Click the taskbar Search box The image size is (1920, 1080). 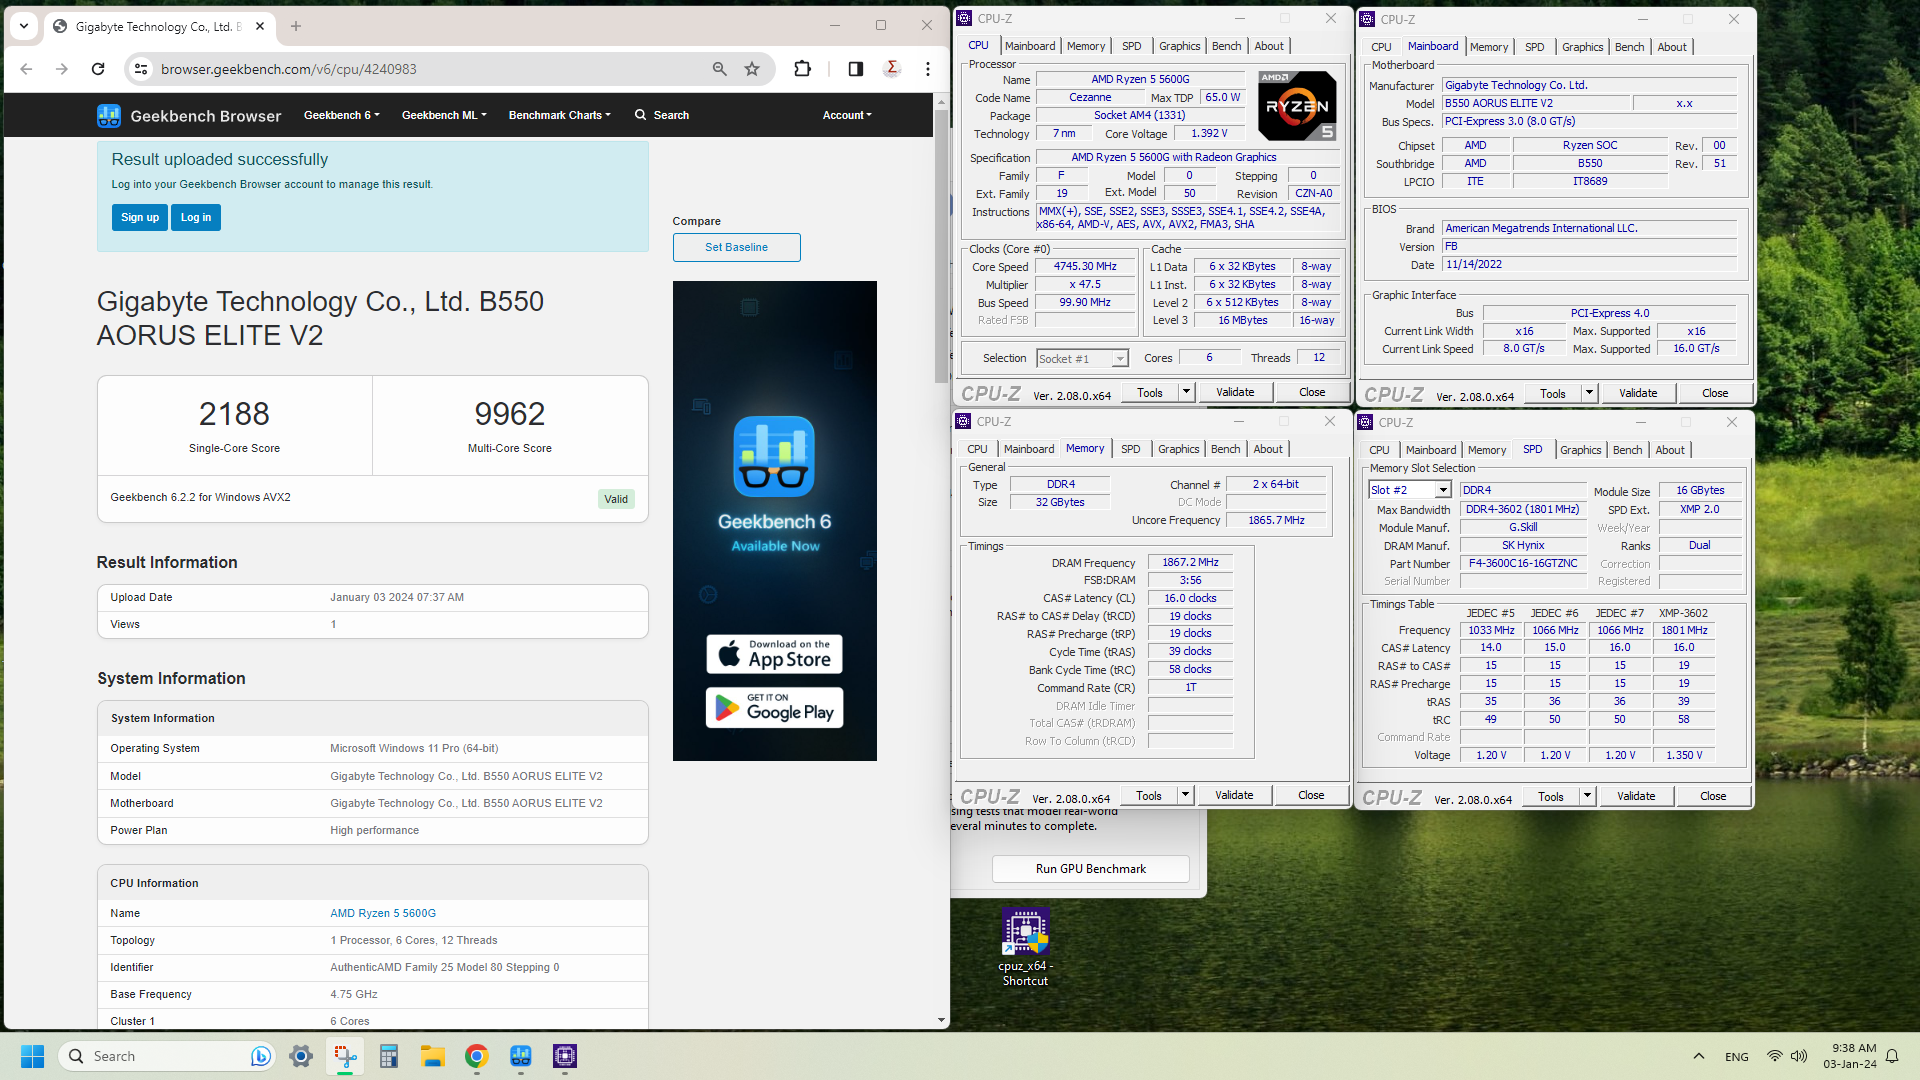(x=166, y=1056)
